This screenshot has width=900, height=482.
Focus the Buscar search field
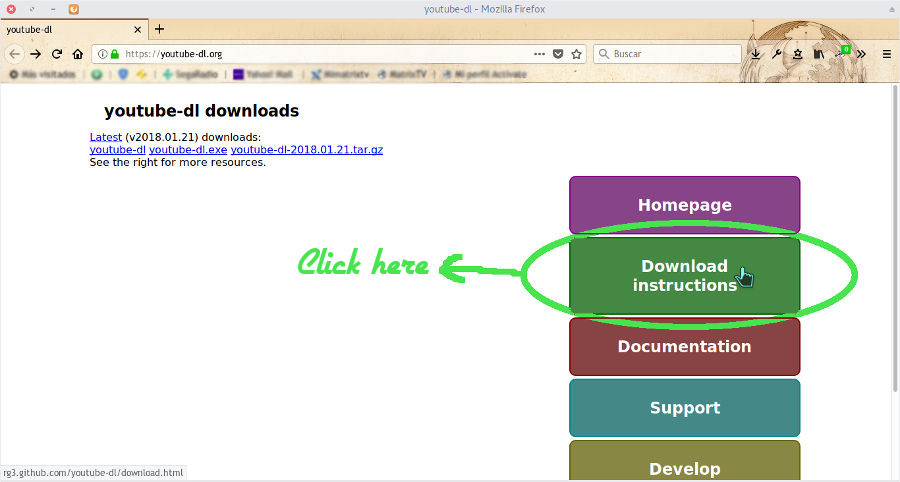(668, 54)
